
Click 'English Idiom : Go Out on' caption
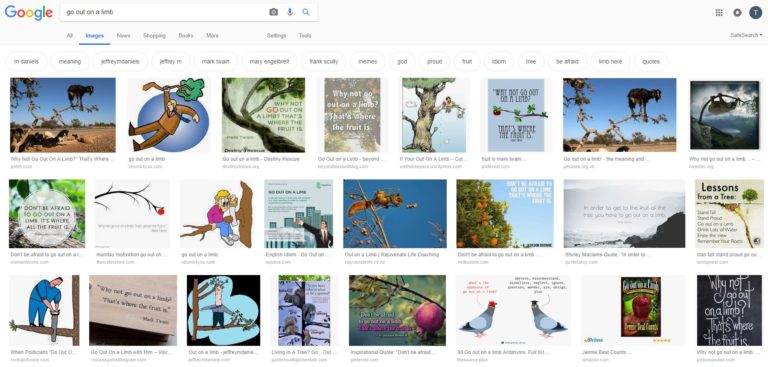point(298,255)
